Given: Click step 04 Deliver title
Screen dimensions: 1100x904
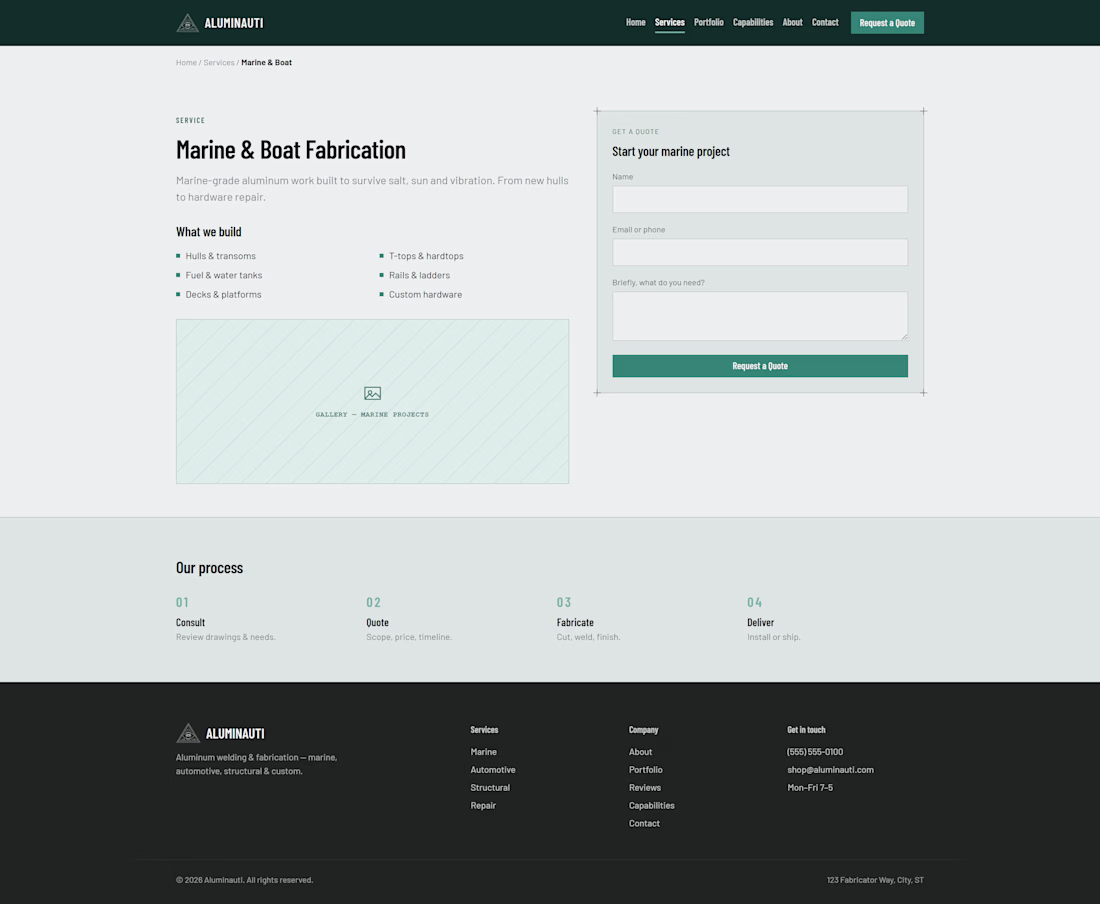Looking at the screenshot, I should [760, 622].
